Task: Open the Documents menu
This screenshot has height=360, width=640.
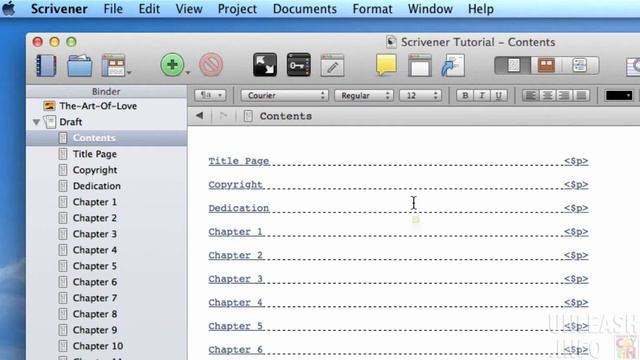Action: [305, 9]
